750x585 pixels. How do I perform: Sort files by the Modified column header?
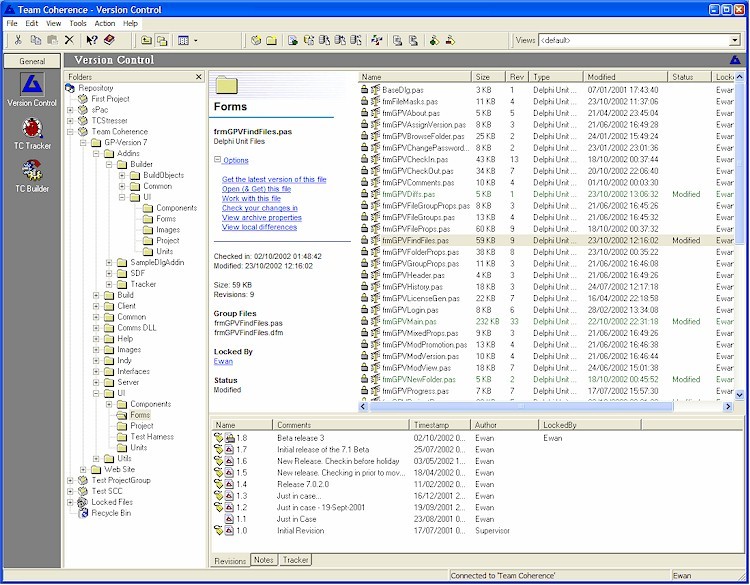point(625,77)
